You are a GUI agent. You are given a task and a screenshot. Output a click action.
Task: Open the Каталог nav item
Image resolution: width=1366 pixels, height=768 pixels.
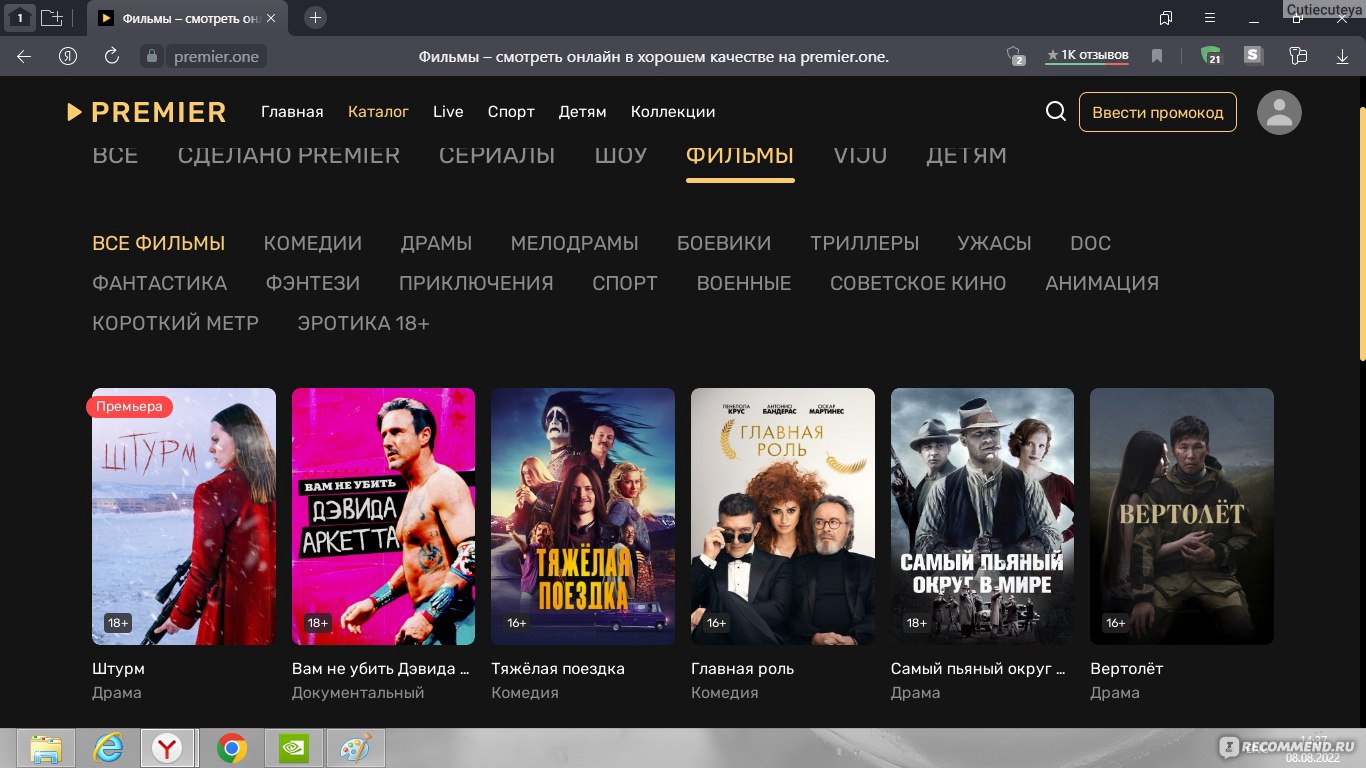click(378, 112)
